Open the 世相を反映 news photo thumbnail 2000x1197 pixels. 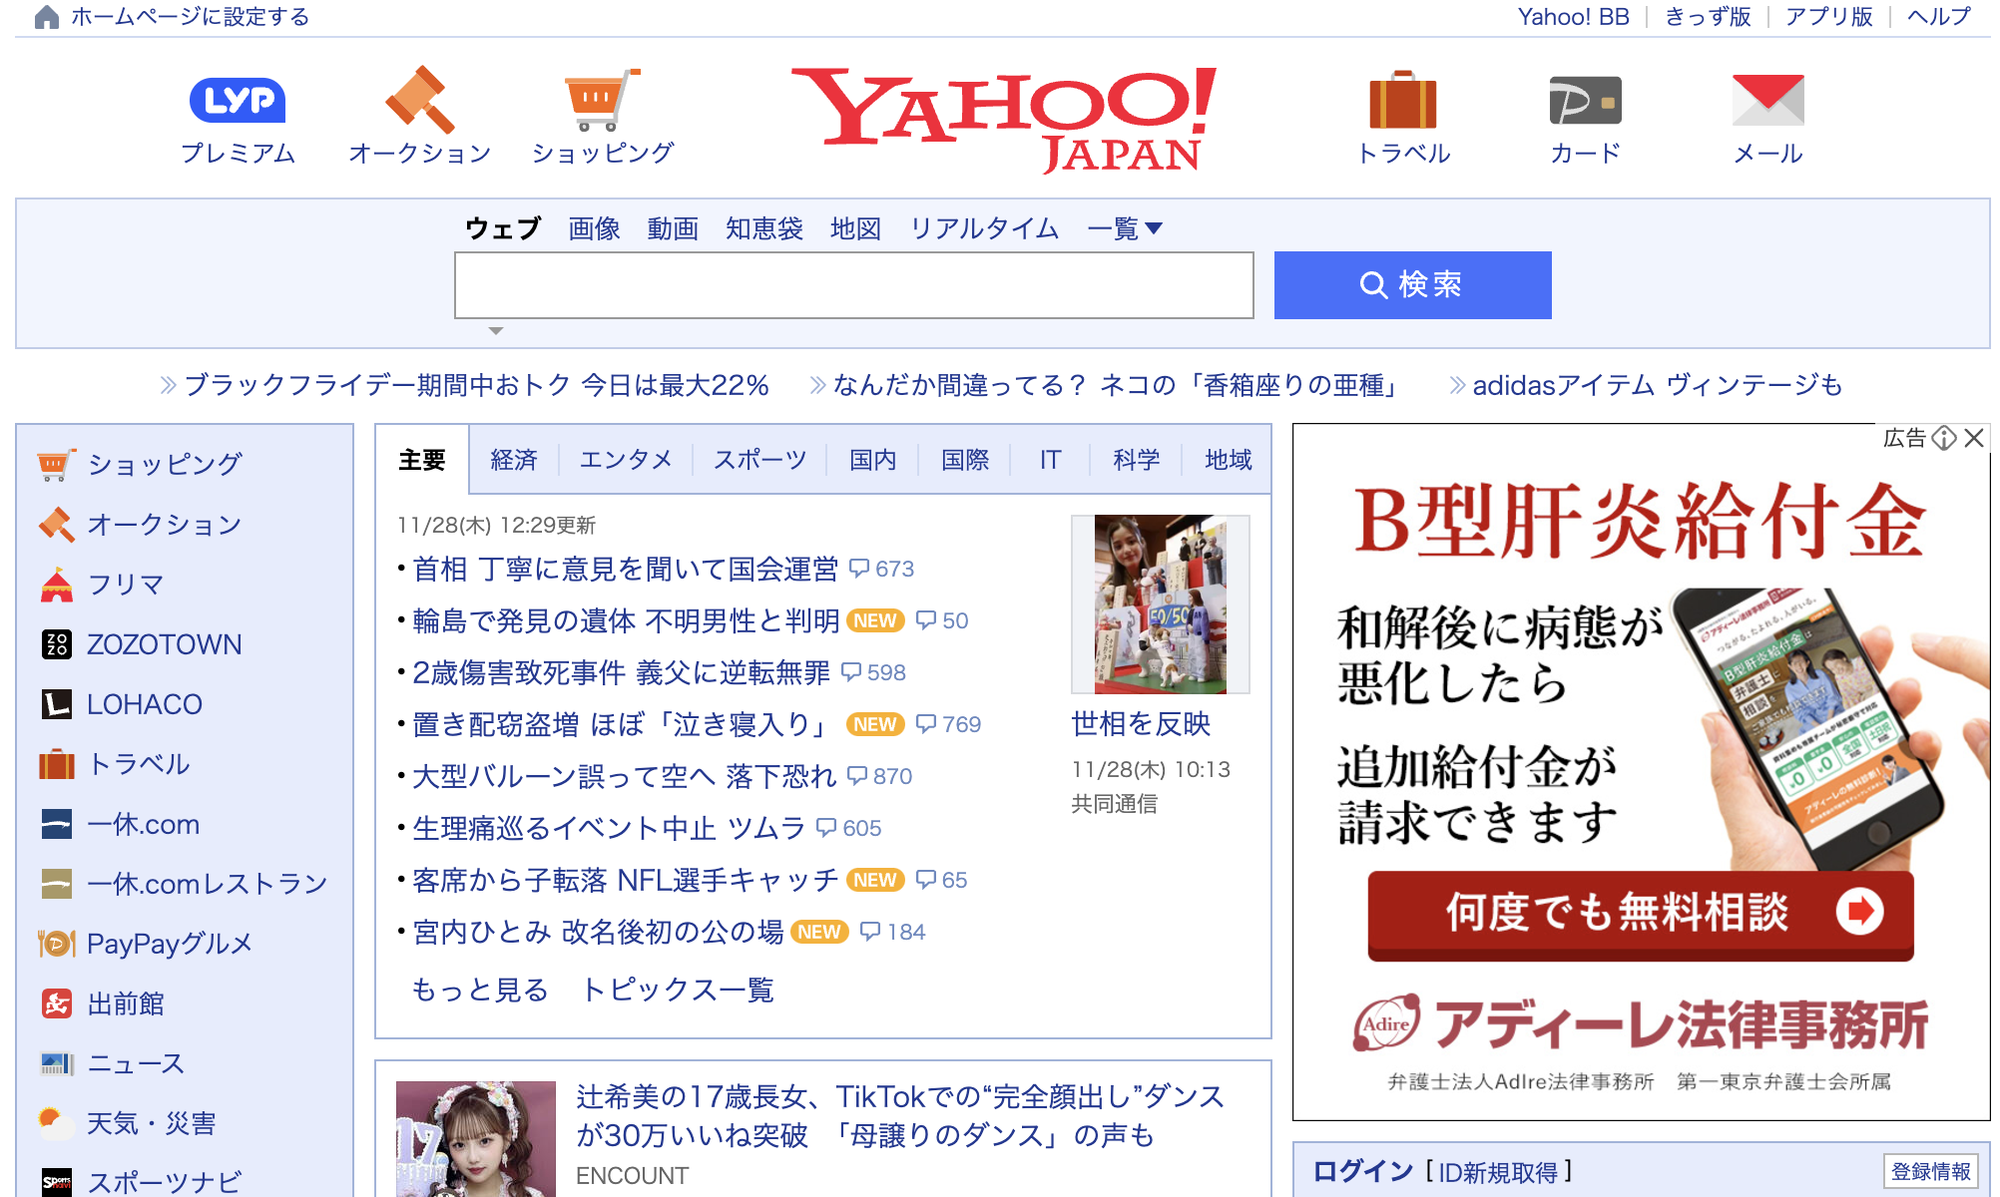(1160, 604)
